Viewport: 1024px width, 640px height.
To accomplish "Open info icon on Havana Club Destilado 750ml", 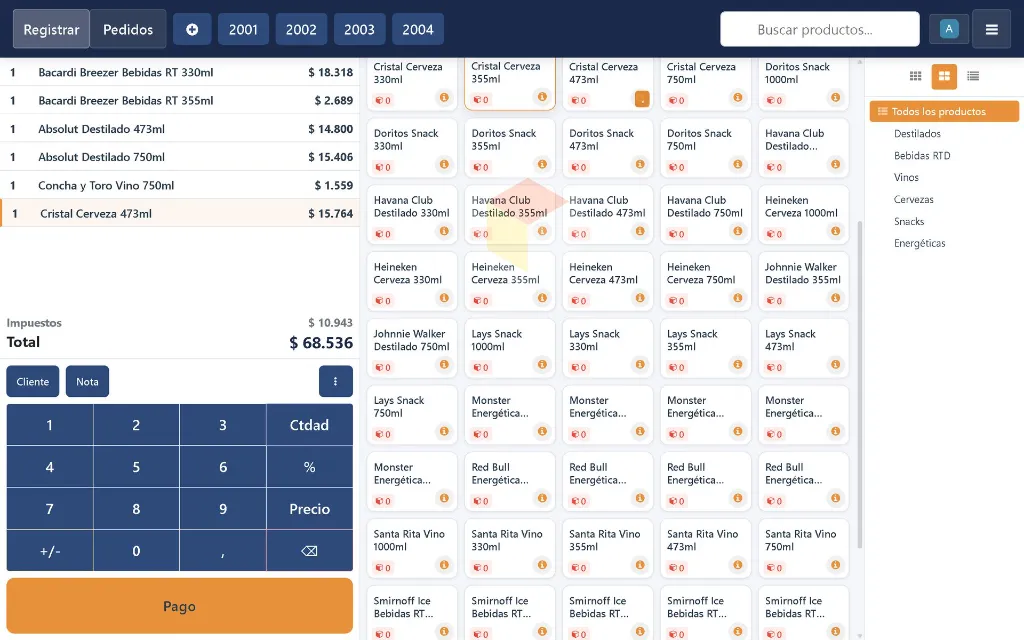I will 737,231.
